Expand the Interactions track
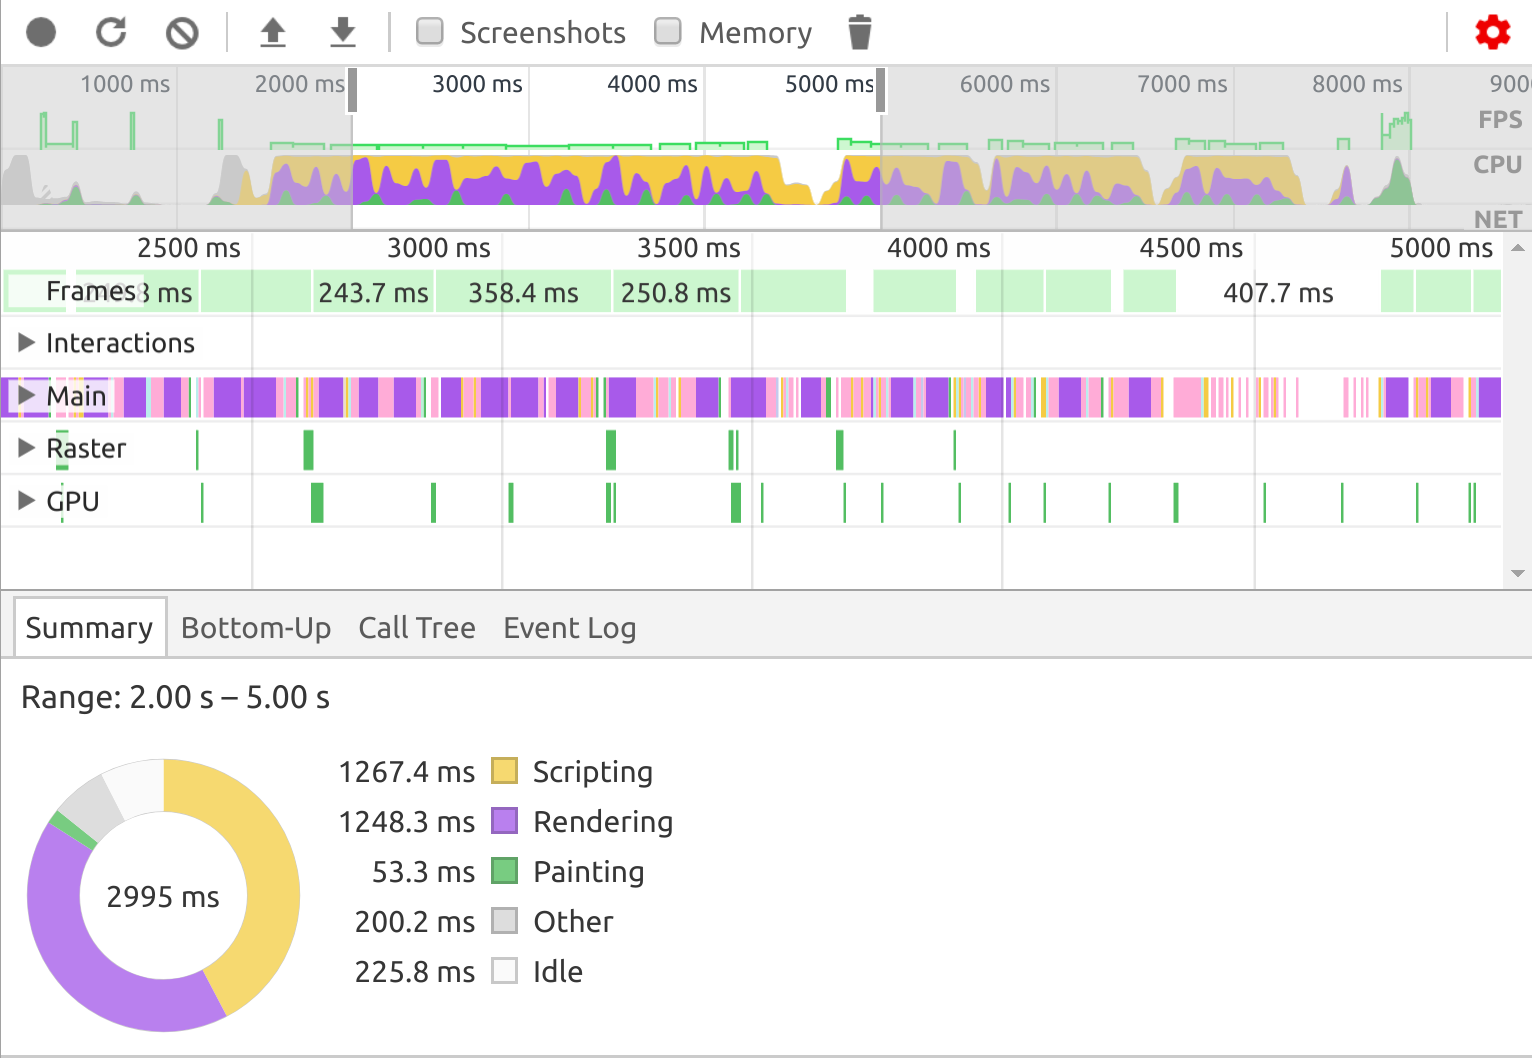The height and width of the screenshot is (1058, 1532). tap(27, 343)
